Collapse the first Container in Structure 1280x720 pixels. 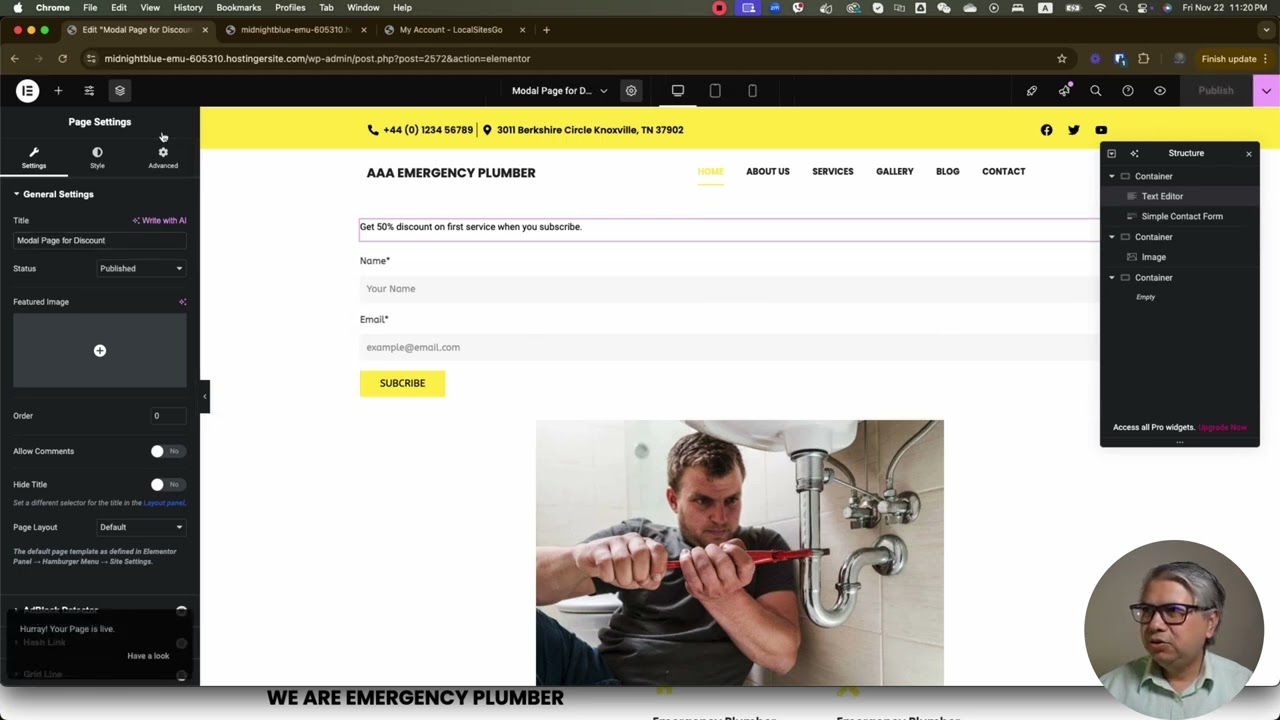pos(1112,177)
